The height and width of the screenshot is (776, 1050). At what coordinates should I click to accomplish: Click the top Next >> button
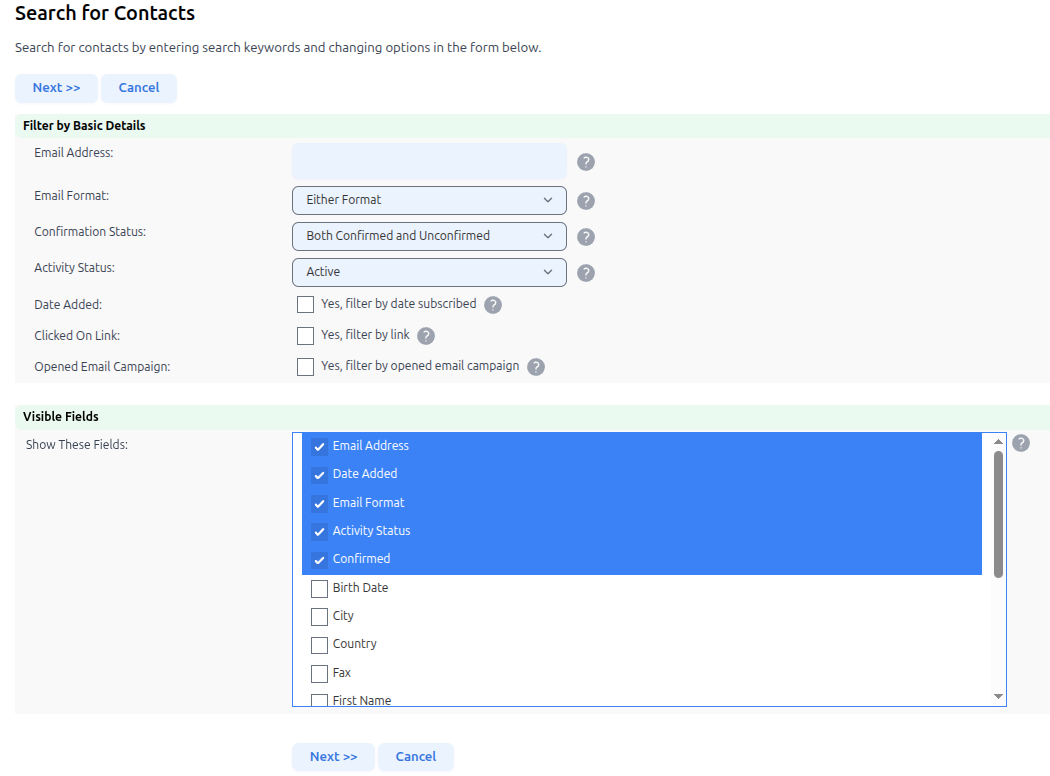click(x=56, y=88)
